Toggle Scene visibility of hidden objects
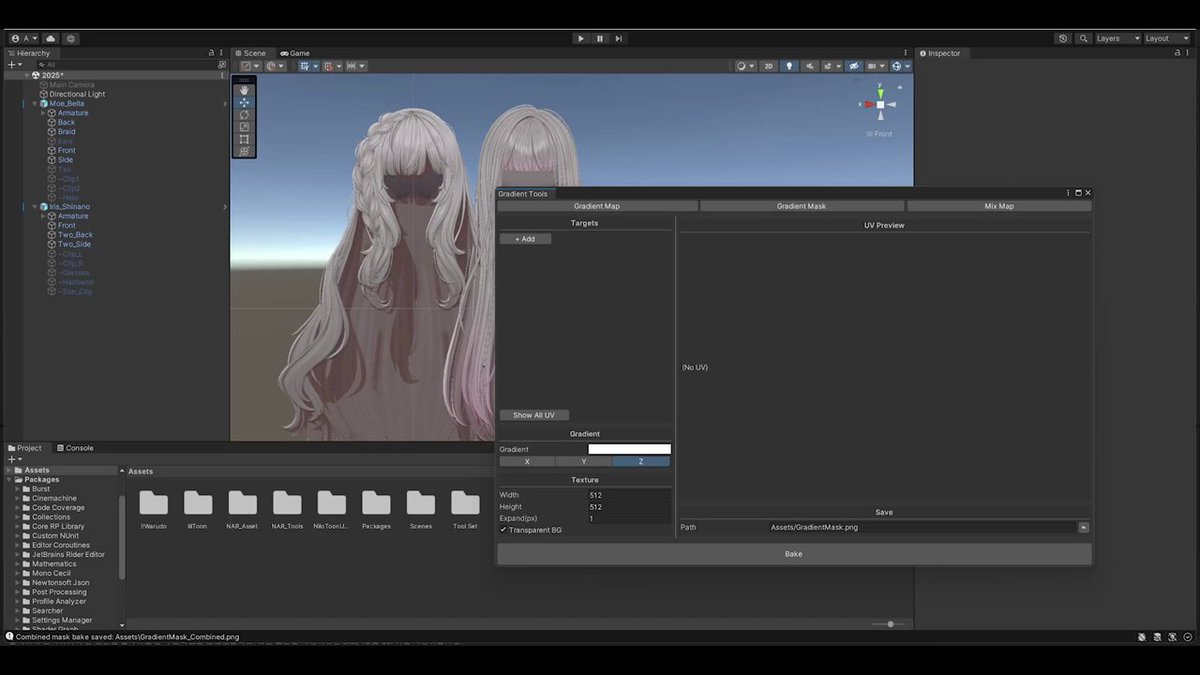 pyautogui.click(x=853, y=66)
